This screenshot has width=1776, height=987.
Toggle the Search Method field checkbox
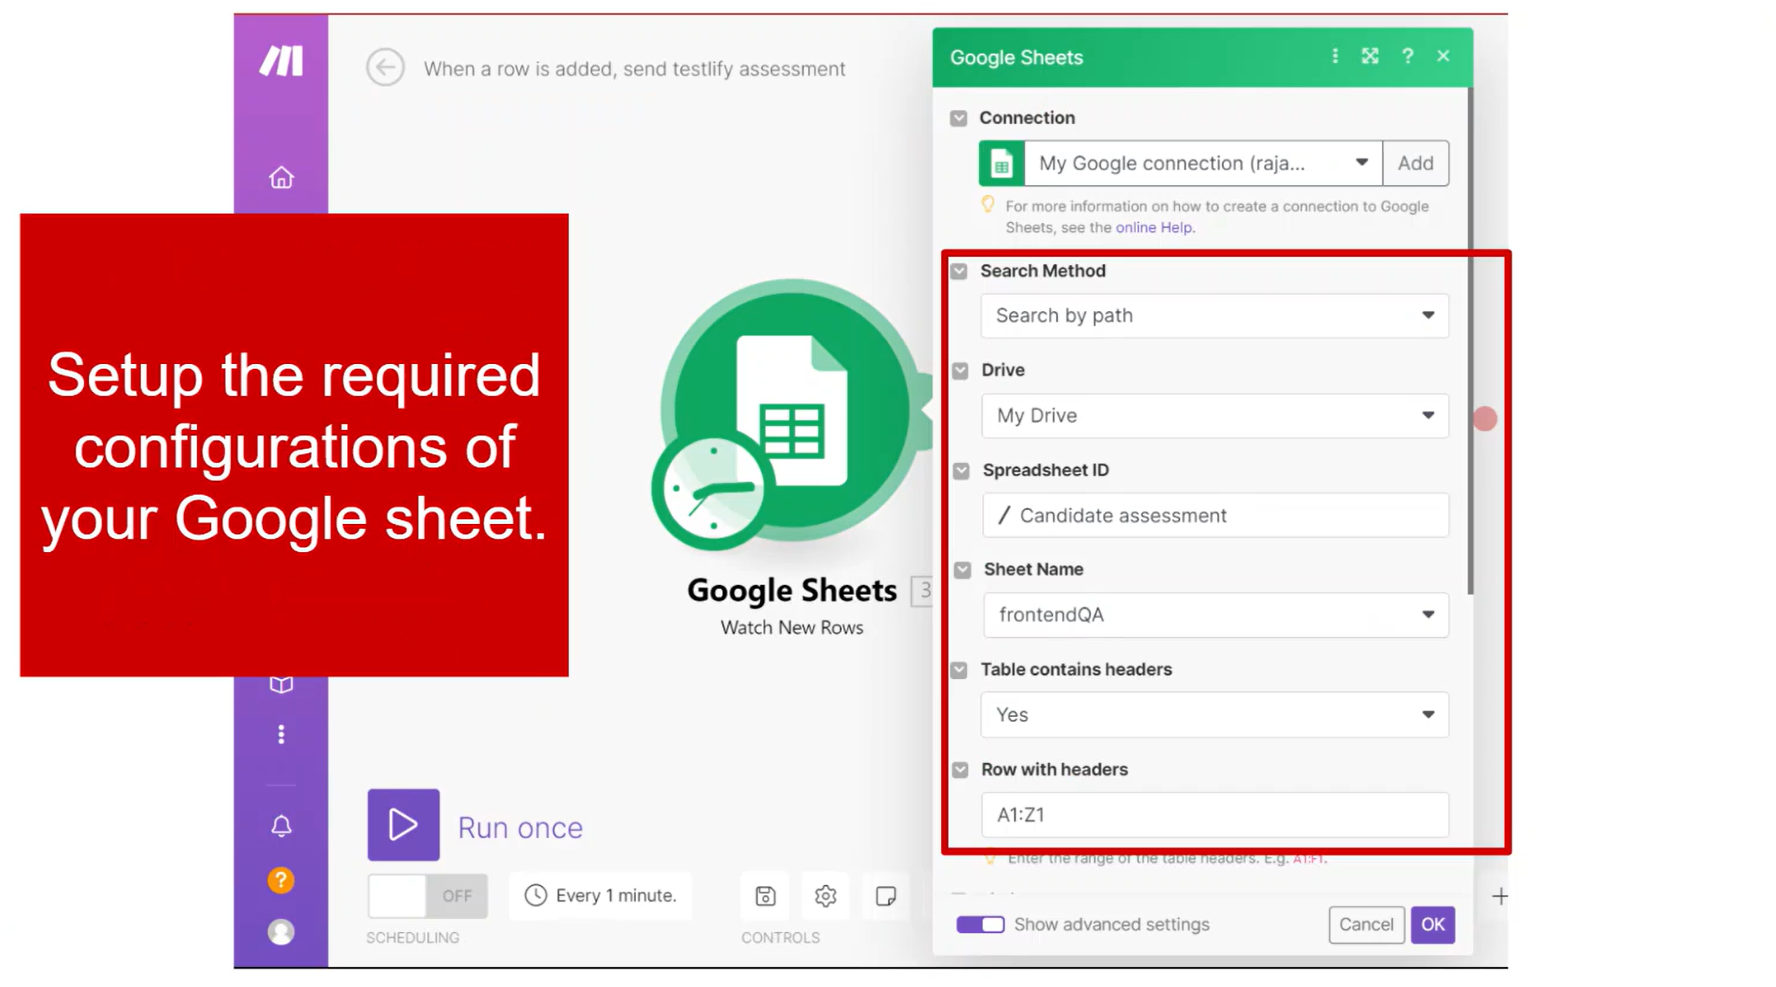pos(960,271)
